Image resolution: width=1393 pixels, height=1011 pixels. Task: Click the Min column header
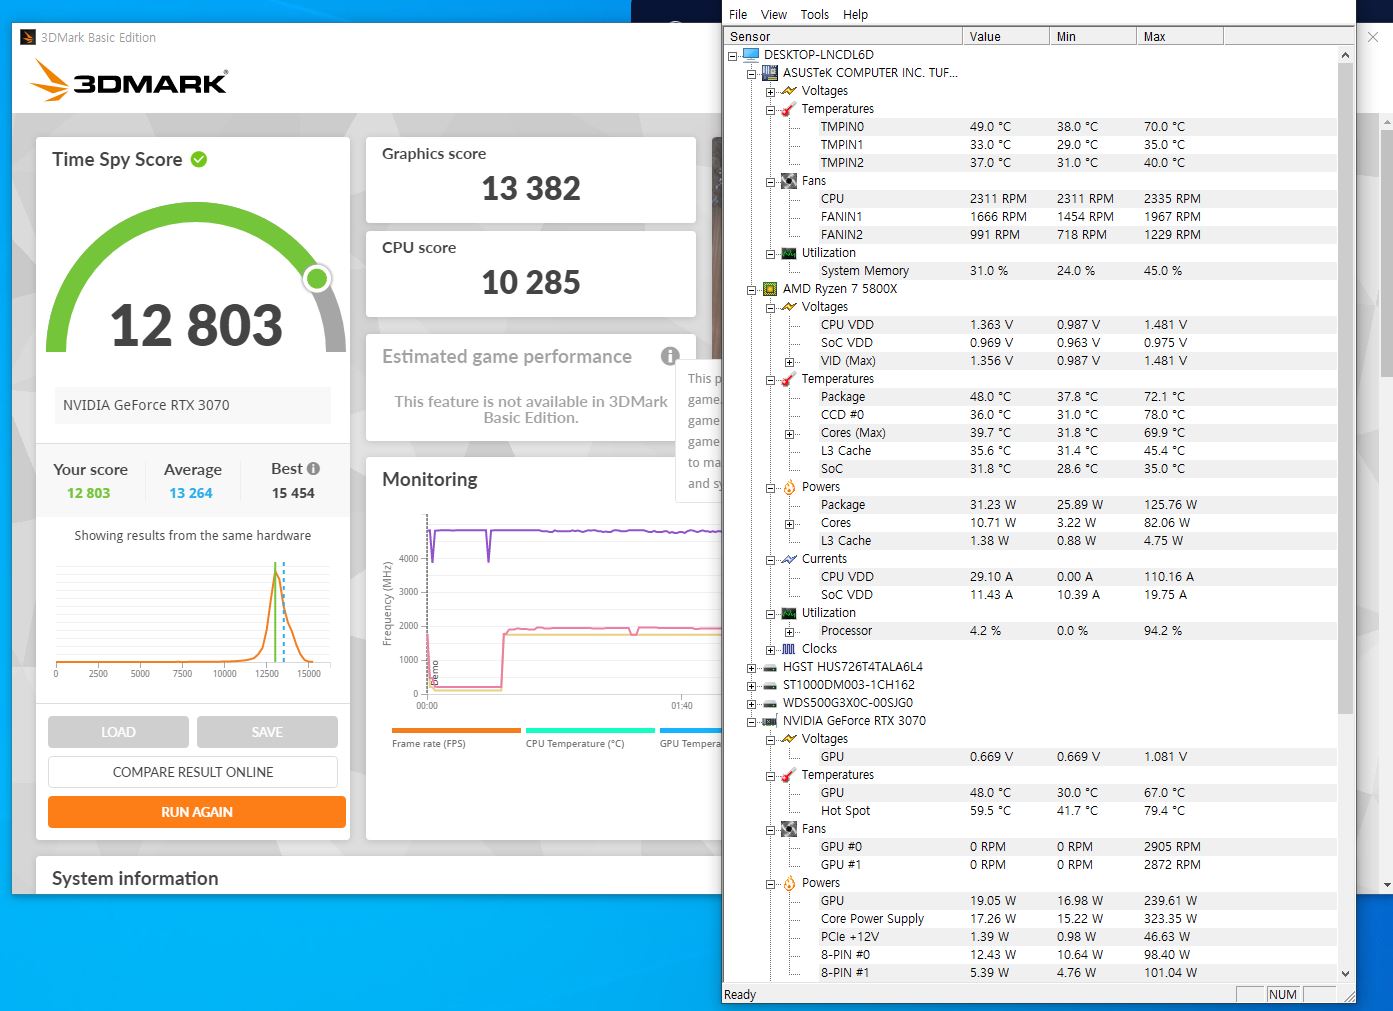[x=1093, y=36]
